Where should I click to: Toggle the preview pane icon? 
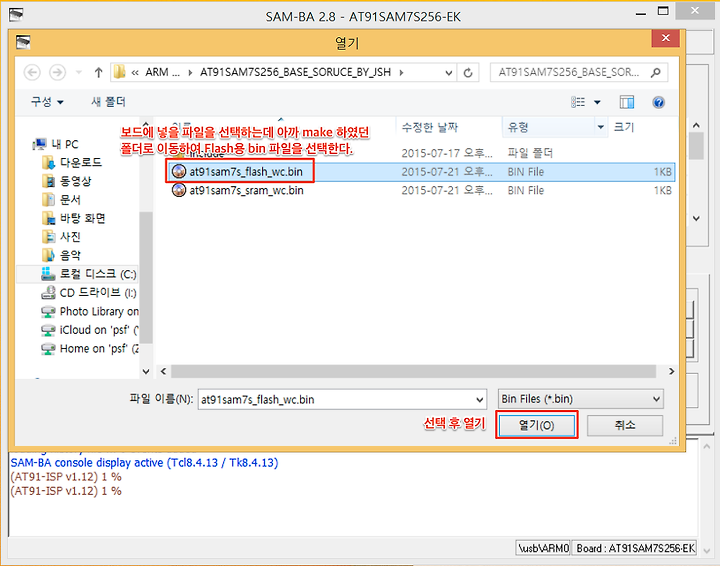click(627, 102)
